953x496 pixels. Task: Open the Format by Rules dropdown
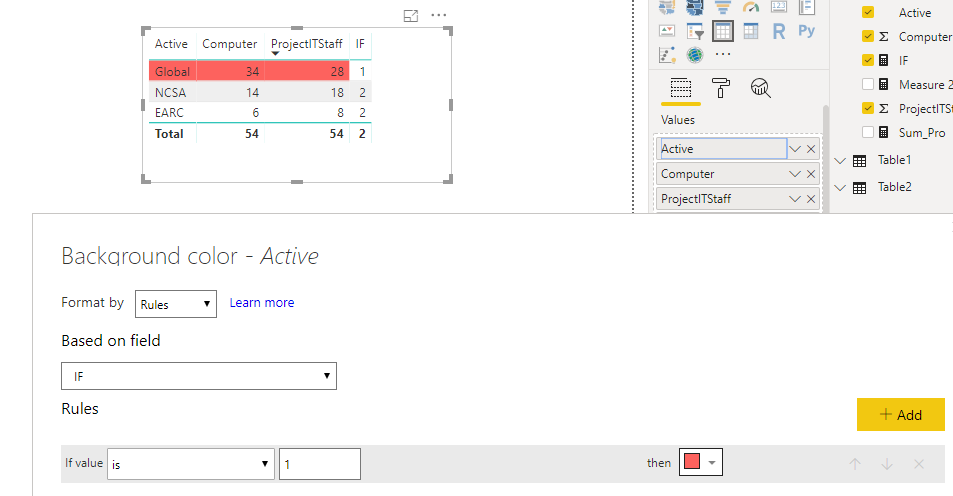tap(176, 304)
